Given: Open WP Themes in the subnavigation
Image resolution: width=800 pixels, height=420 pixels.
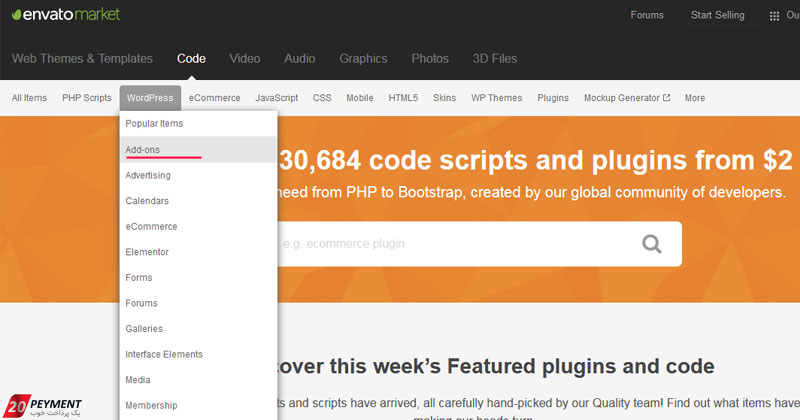Looking at the screenshot, I should 496,97.
